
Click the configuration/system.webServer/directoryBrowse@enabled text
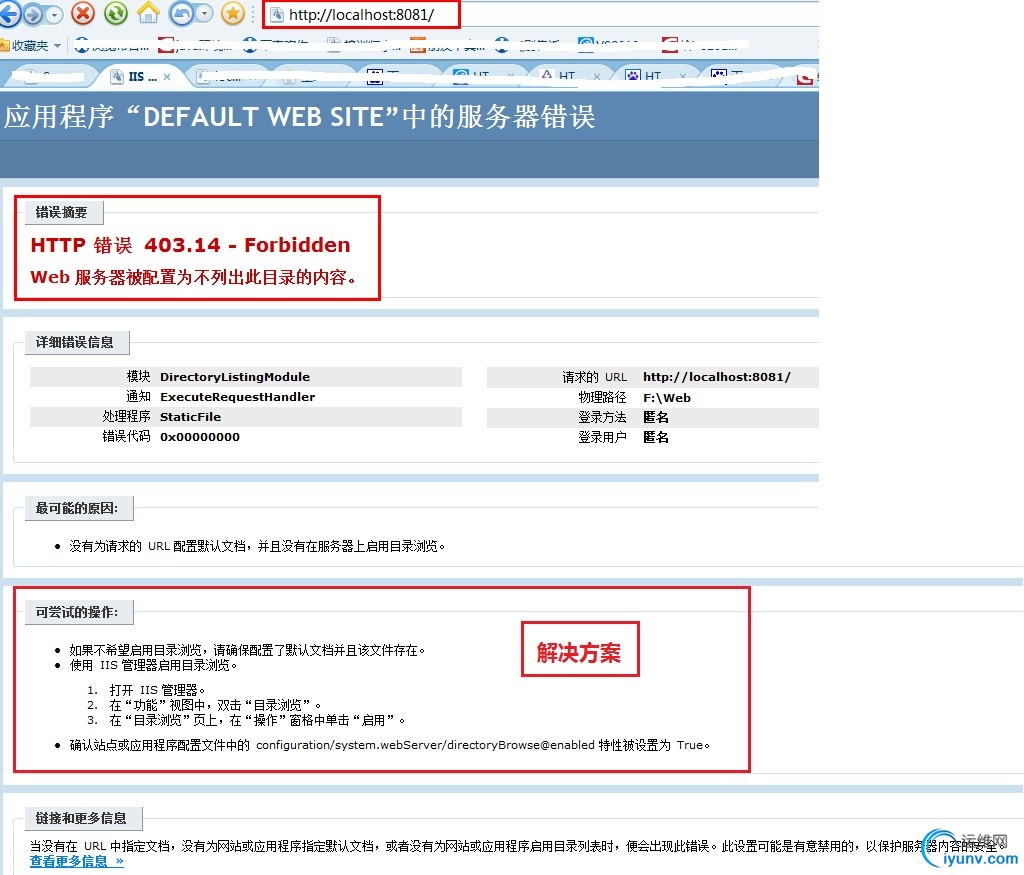425,745
